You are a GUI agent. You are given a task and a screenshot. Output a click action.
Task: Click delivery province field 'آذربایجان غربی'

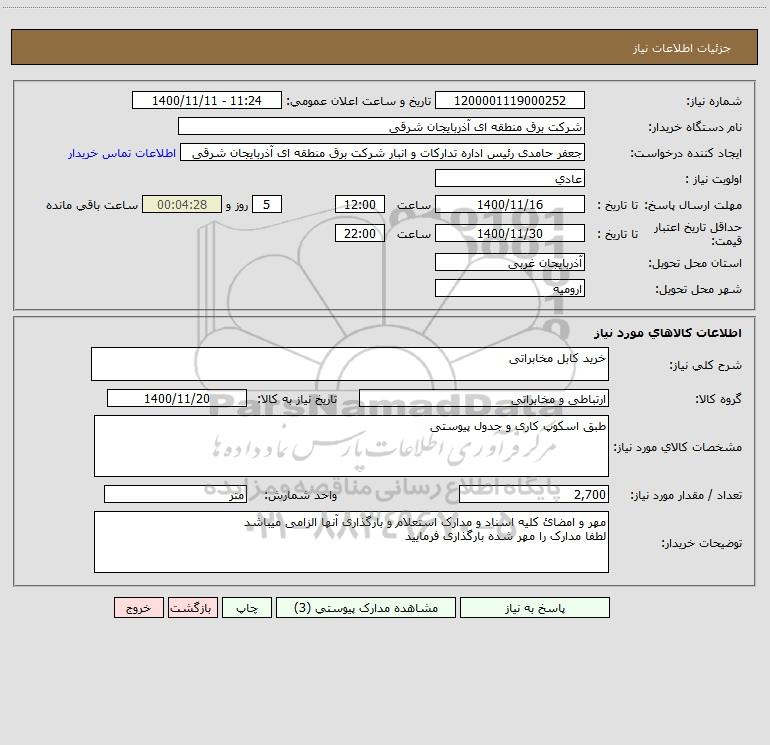coord(510,262)
